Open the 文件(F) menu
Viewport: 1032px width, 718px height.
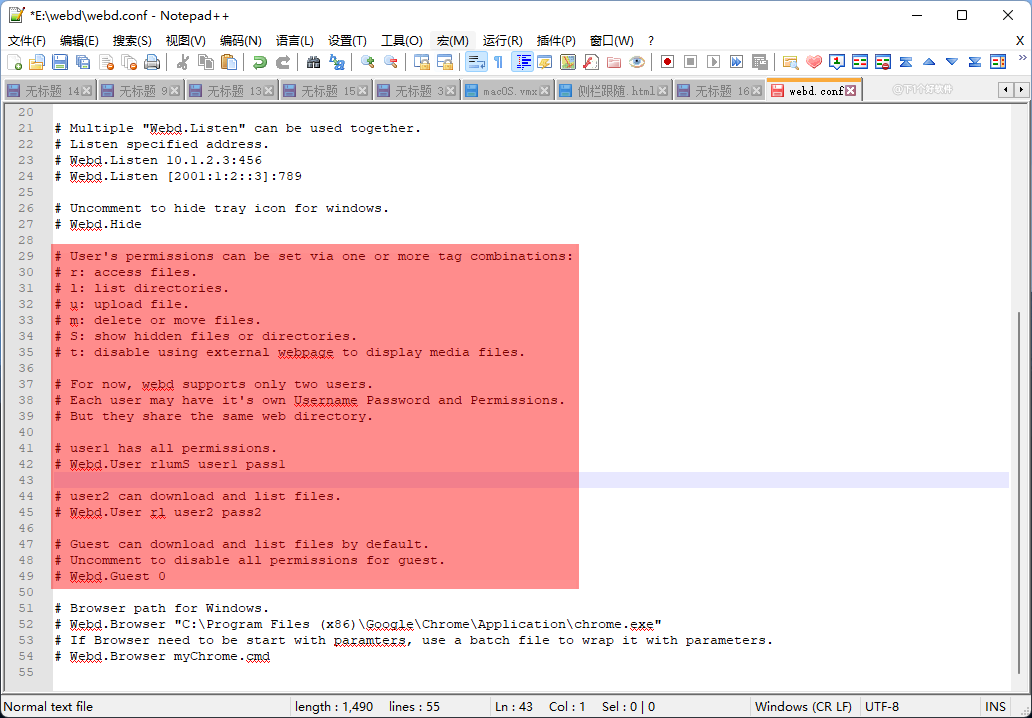pyautogui.click(x=27, y=41)
